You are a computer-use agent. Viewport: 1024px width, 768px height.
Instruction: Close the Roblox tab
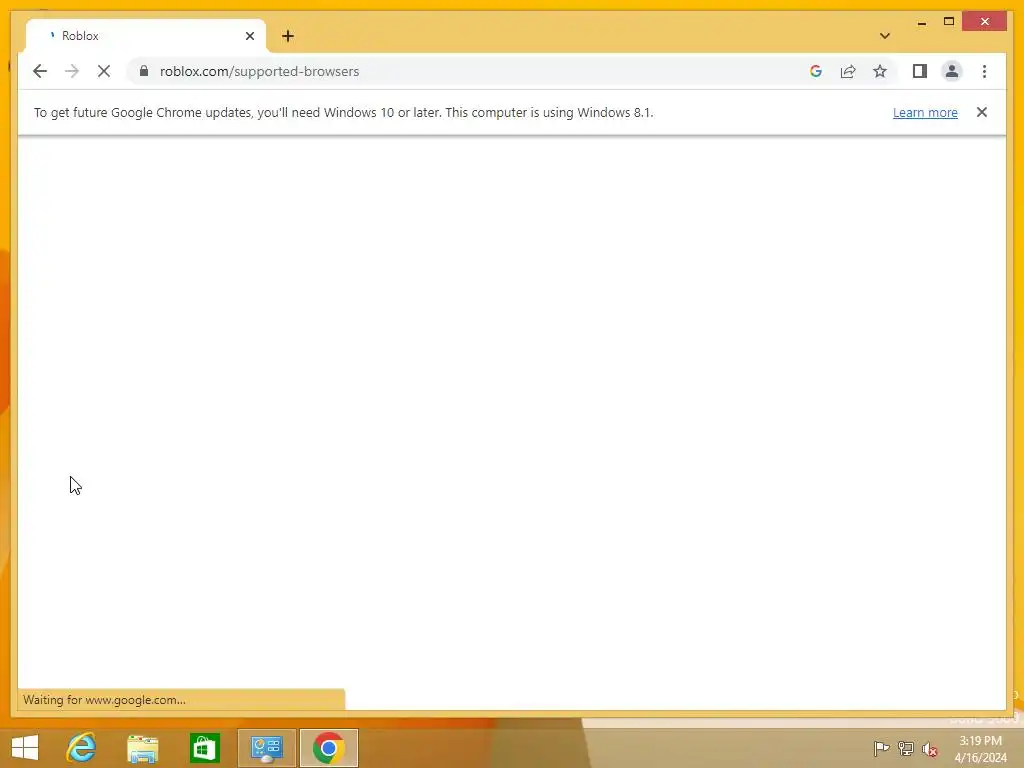coord(249,36)
